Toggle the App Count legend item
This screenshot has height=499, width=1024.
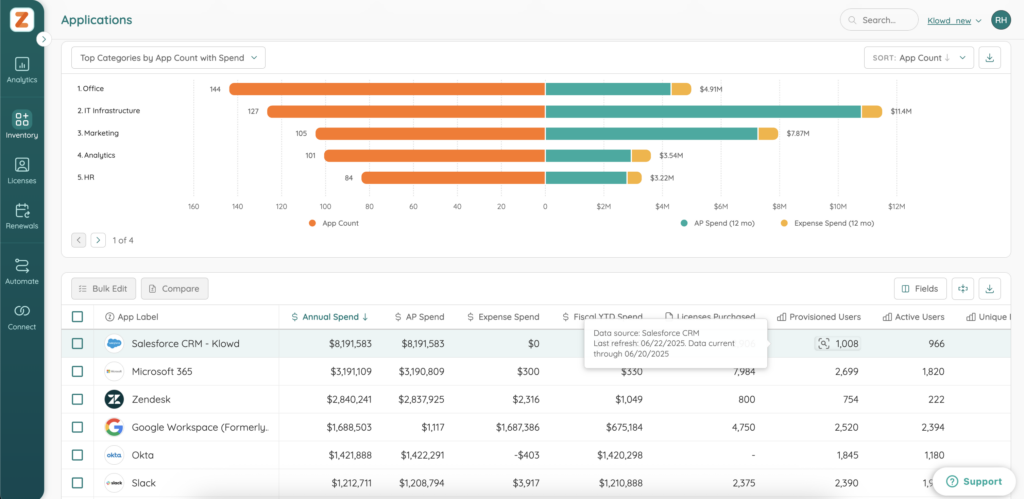tap(334, 223)
